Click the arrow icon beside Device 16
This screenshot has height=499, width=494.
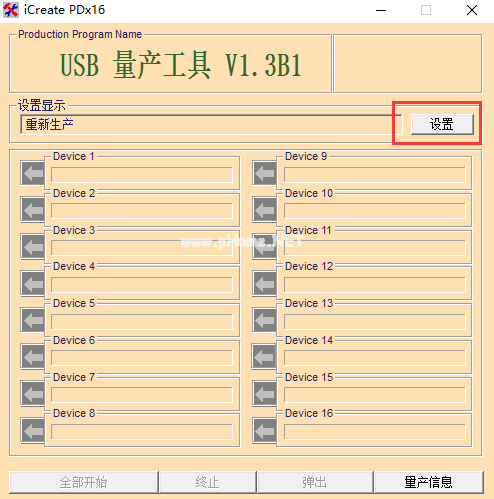[x=264, y=430]
